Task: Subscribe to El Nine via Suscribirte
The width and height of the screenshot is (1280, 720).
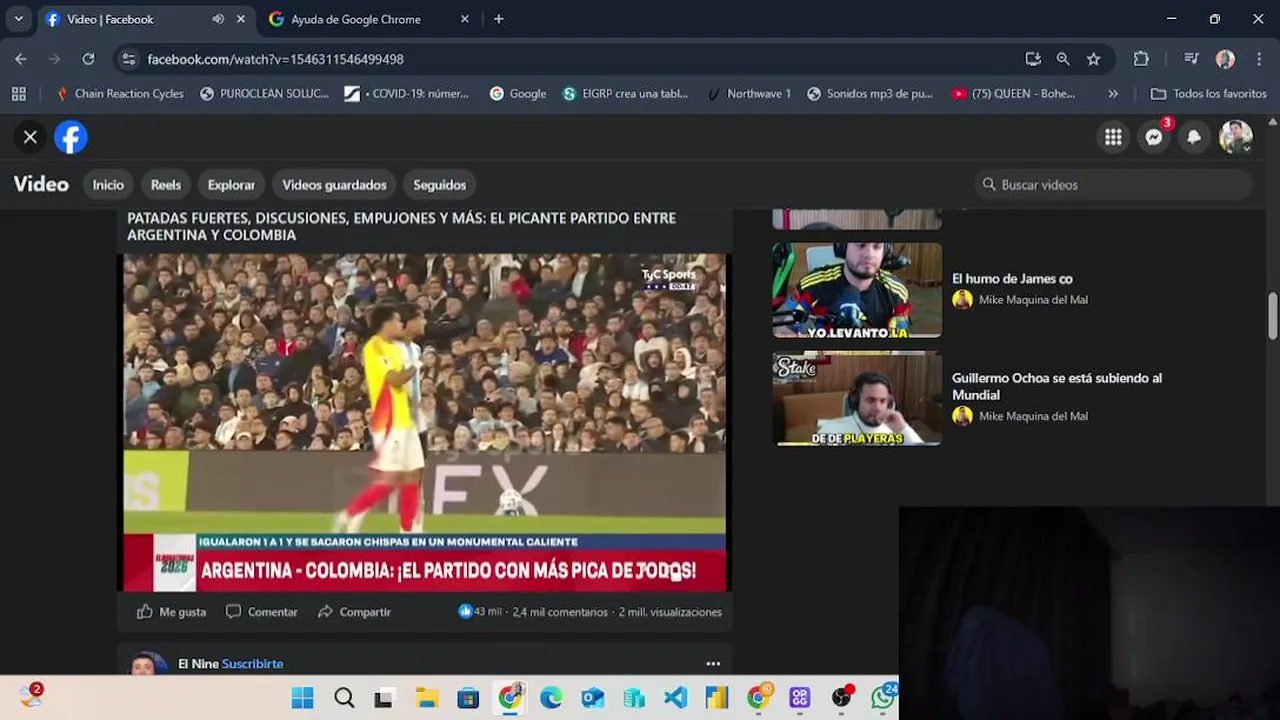Action: (252, 664)
